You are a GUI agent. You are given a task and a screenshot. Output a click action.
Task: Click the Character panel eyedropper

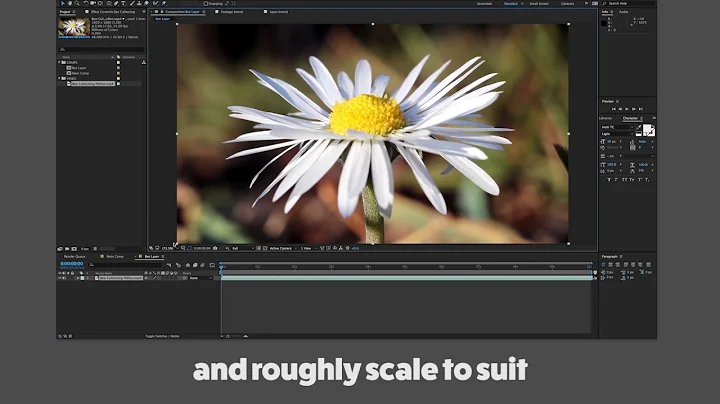(x=638, y=128)
